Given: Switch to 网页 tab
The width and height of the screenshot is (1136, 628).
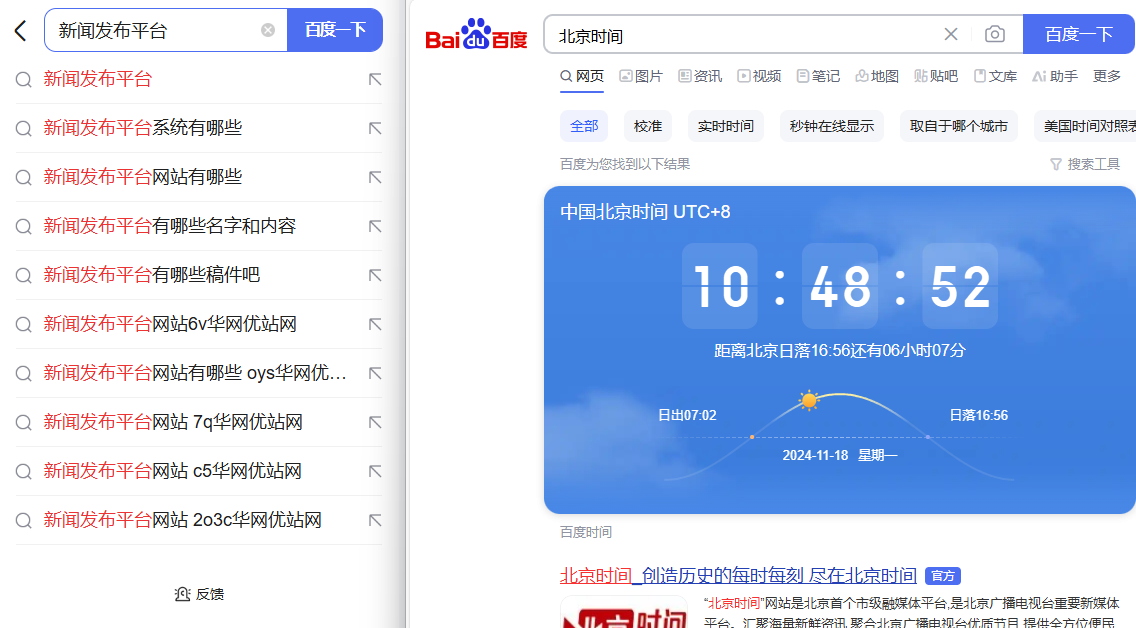Looking at the screenshot, I should pos(582,76).
